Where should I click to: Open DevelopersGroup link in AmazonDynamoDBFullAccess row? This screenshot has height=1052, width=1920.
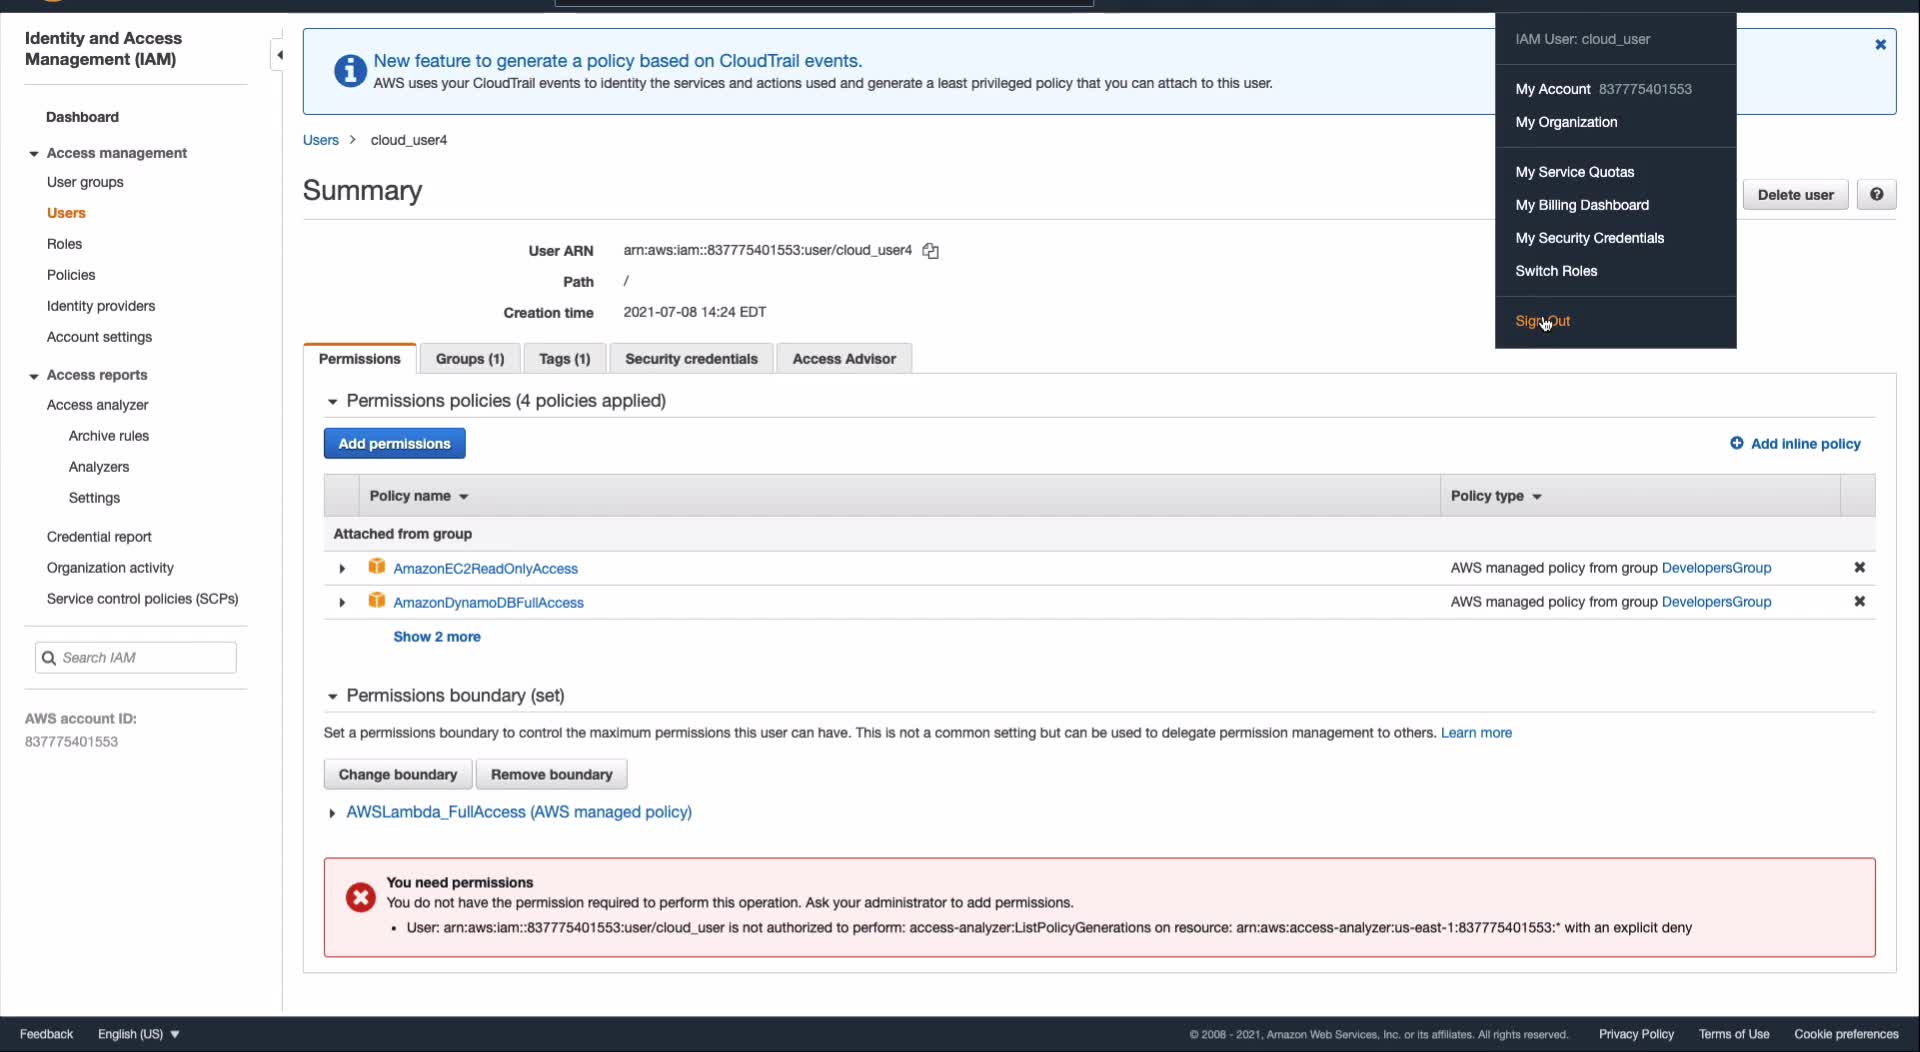[1716, 602]
